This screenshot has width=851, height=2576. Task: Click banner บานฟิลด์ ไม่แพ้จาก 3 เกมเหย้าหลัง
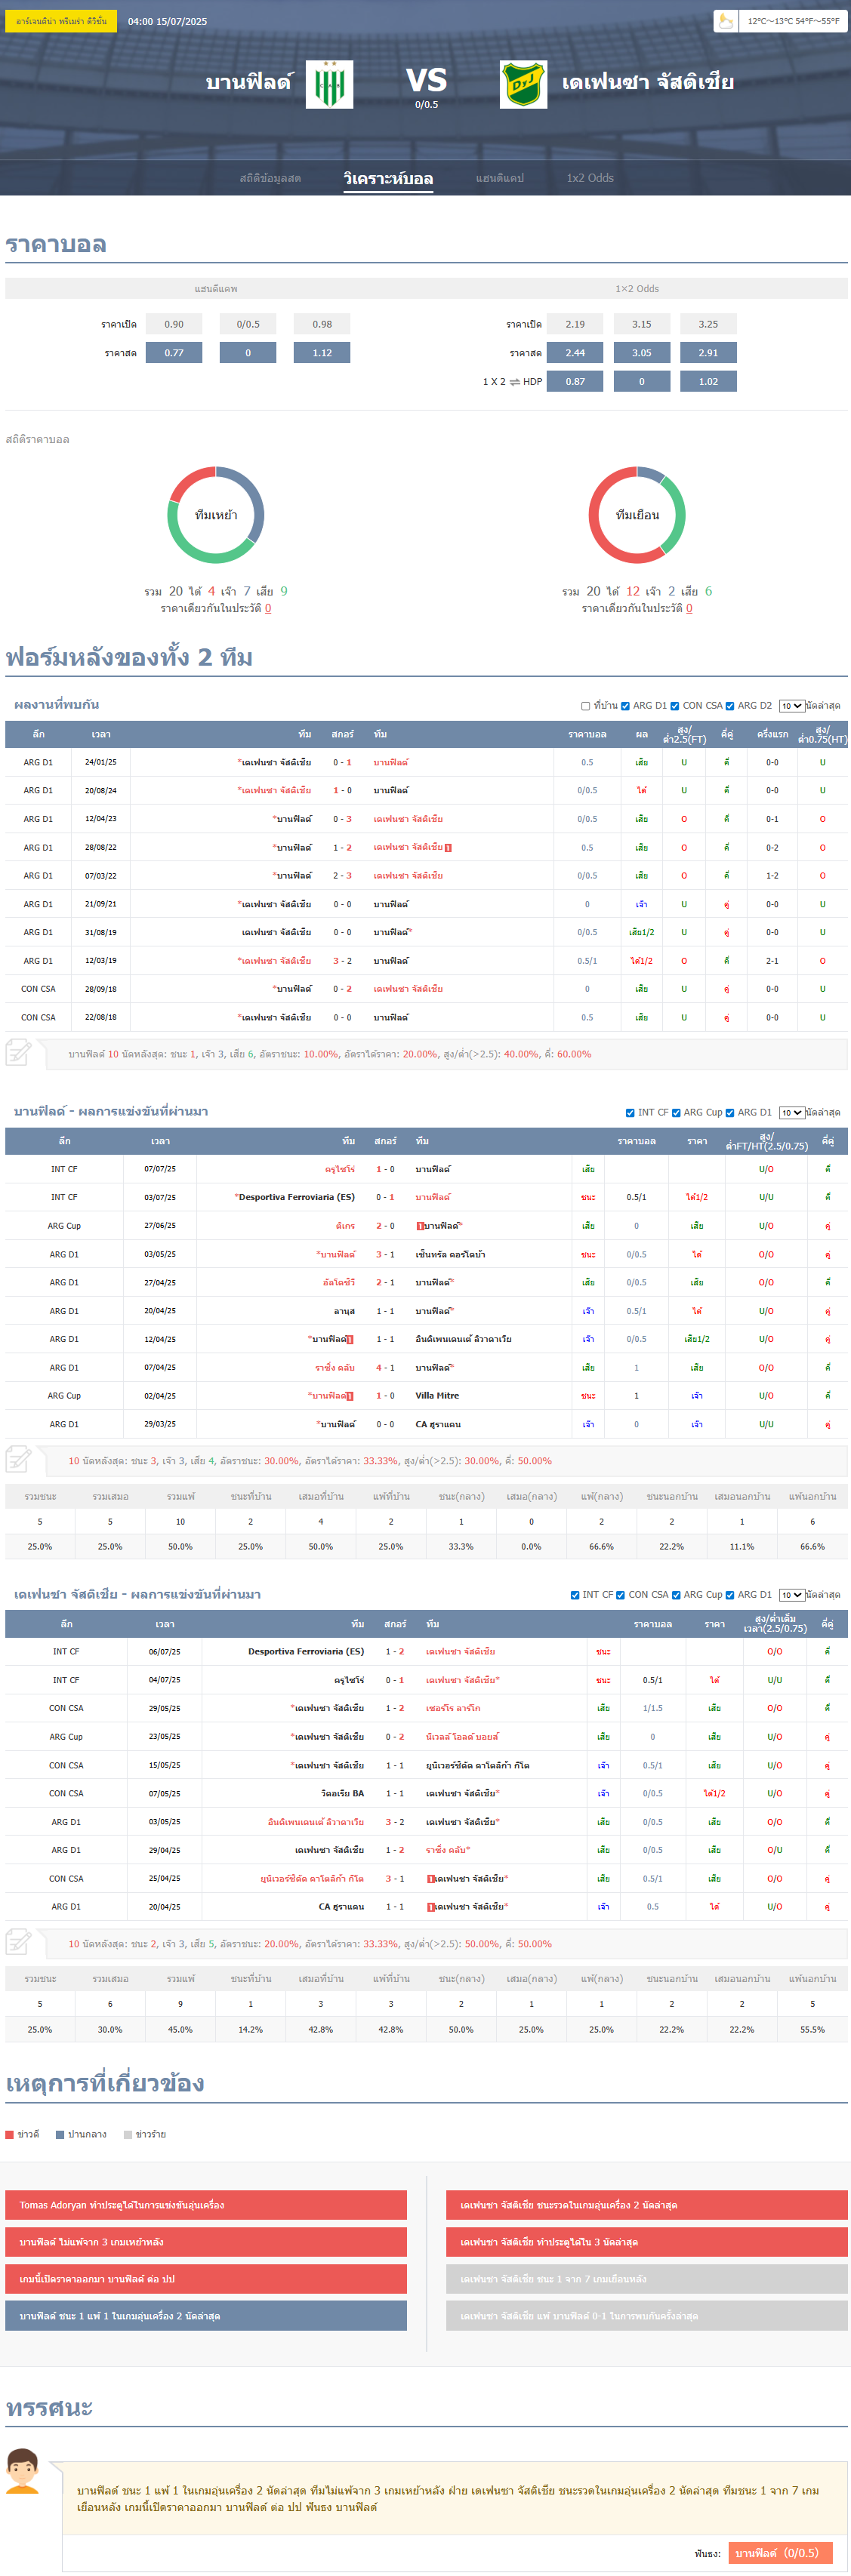coord(206,2242)
